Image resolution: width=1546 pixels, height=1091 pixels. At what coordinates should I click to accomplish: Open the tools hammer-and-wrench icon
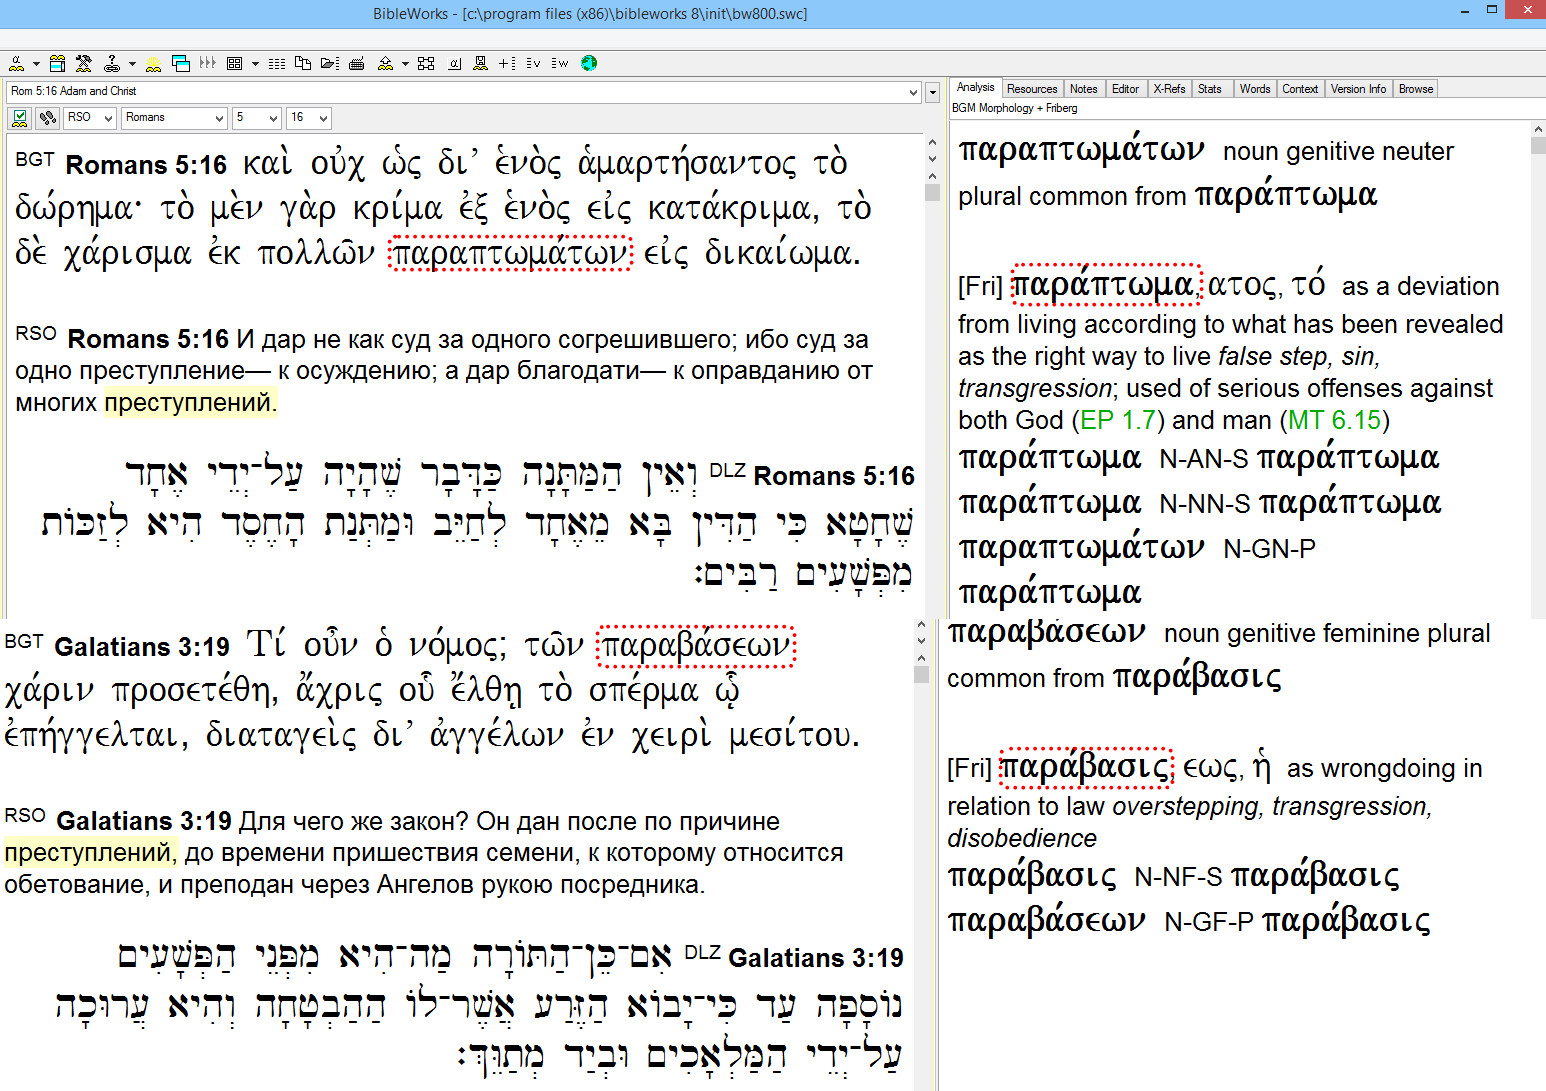click(x=84, y=63)
